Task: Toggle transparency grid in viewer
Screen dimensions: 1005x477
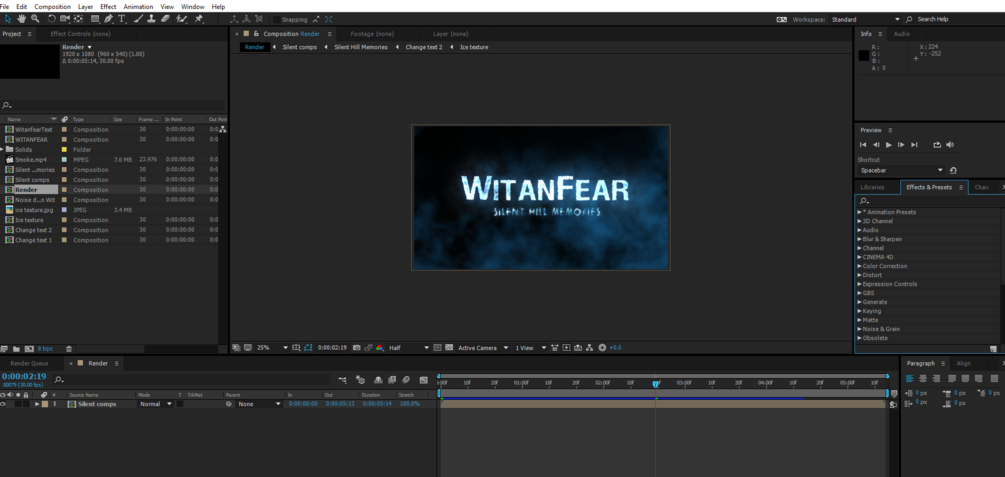Action: 449,347
